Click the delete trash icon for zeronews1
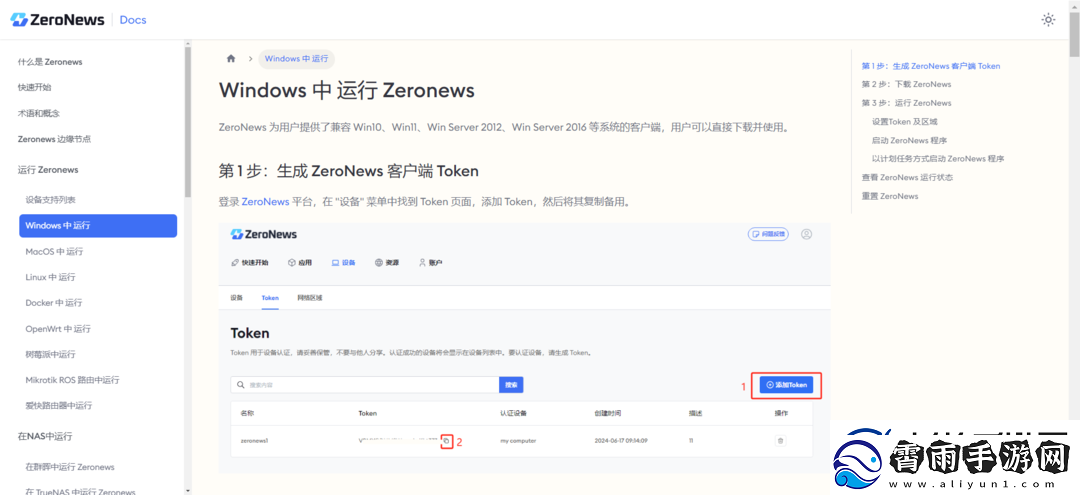 [780, 441]
